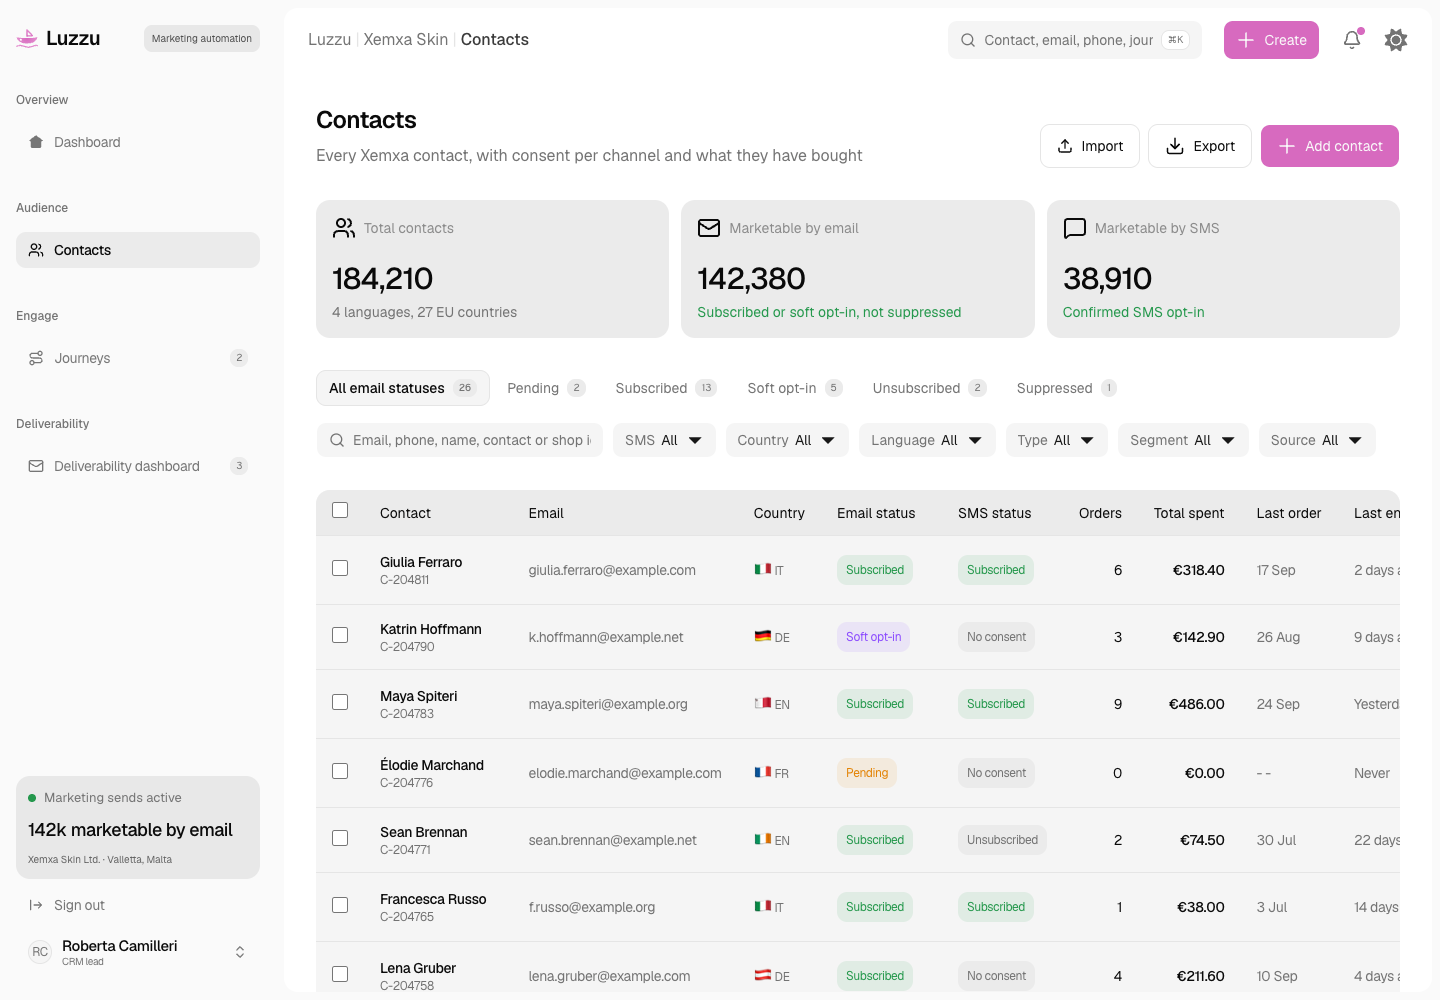Click the Export button

click(1200, 146)
